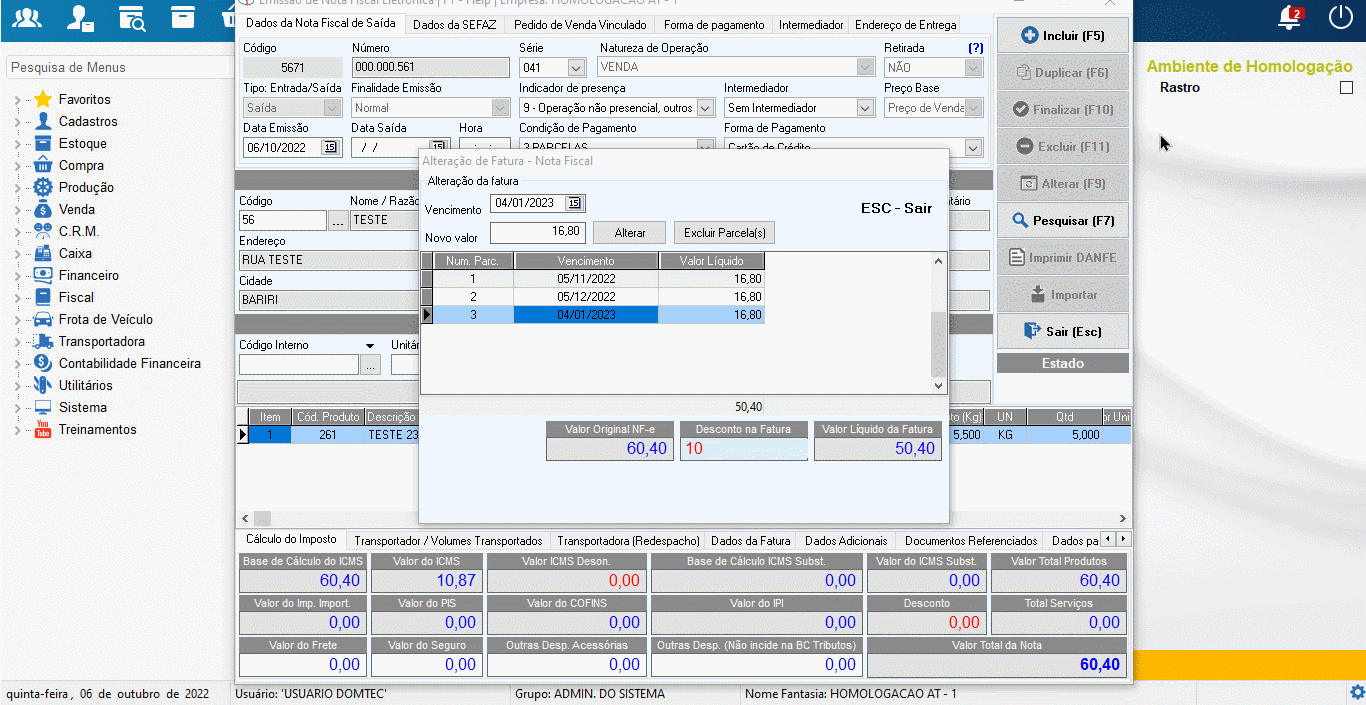Open the Forma de pagamento tab

(x=714, y=25)
